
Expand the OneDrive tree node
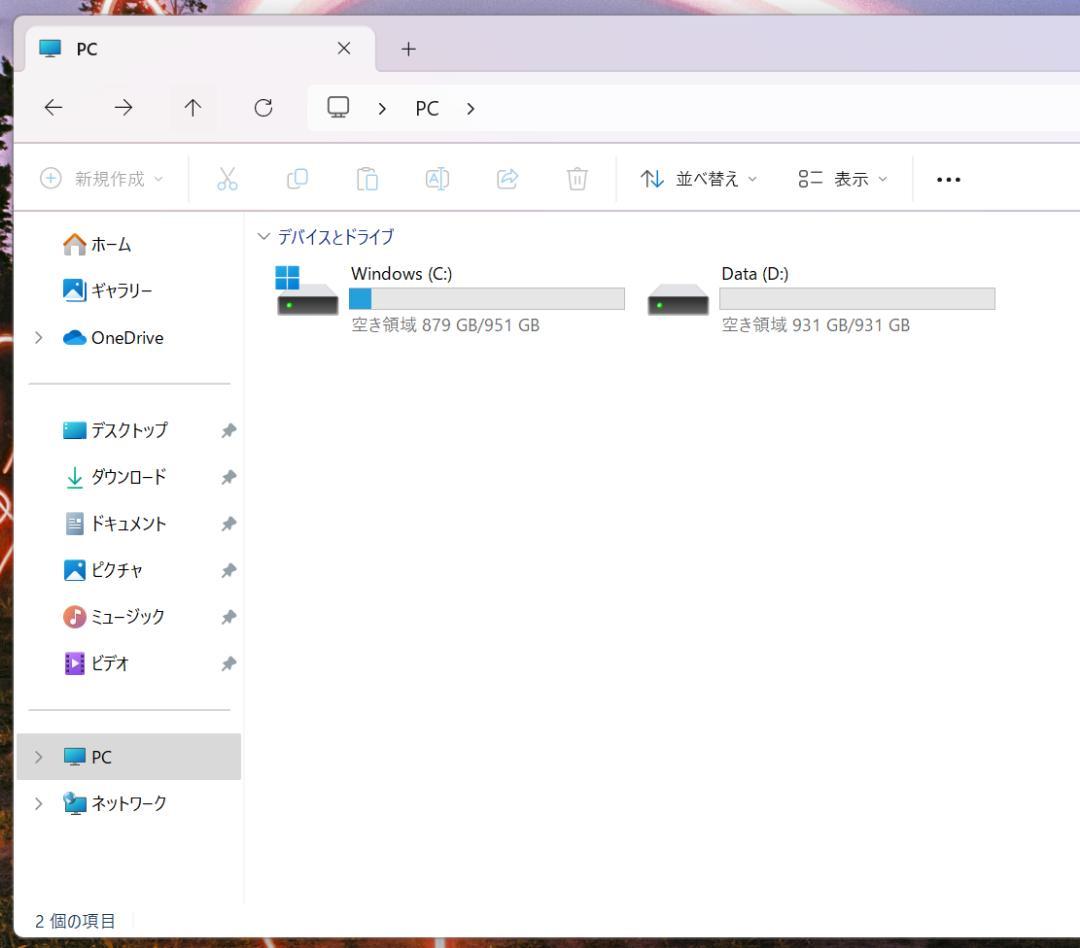39,338
